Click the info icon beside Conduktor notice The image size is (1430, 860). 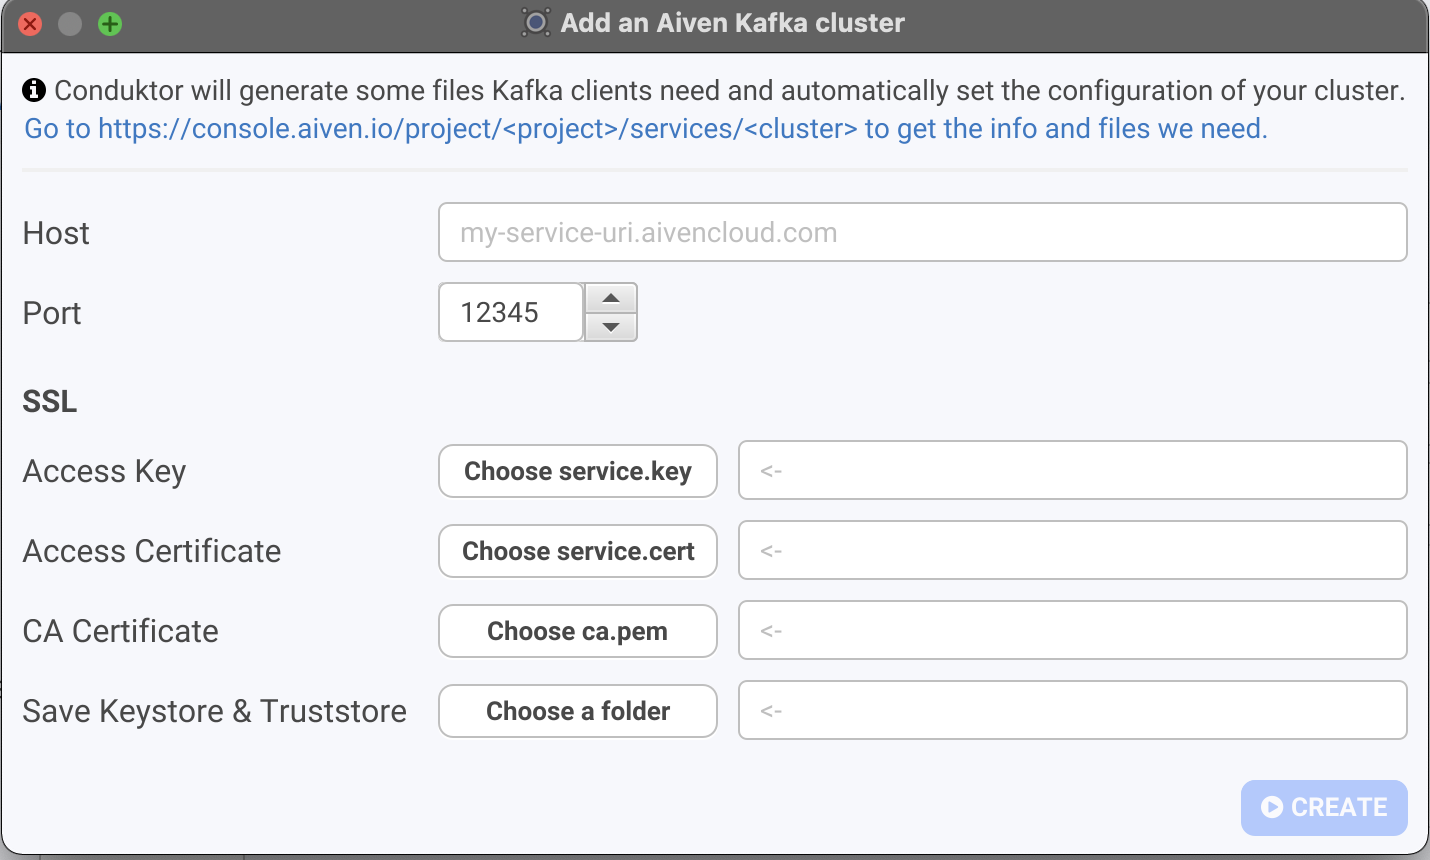click(x=34, y=90)
